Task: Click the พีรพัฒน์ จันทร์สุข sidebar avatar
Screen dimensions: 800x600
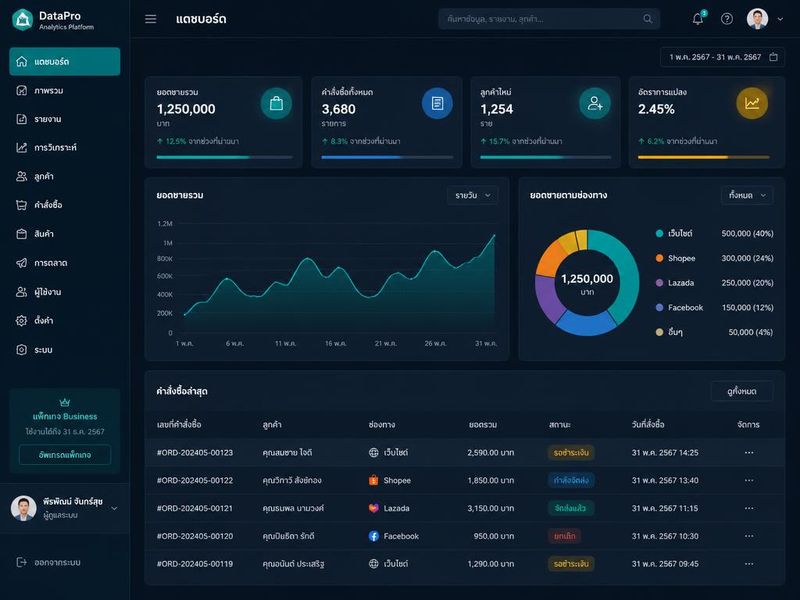Action: click(x=23, y=508)
